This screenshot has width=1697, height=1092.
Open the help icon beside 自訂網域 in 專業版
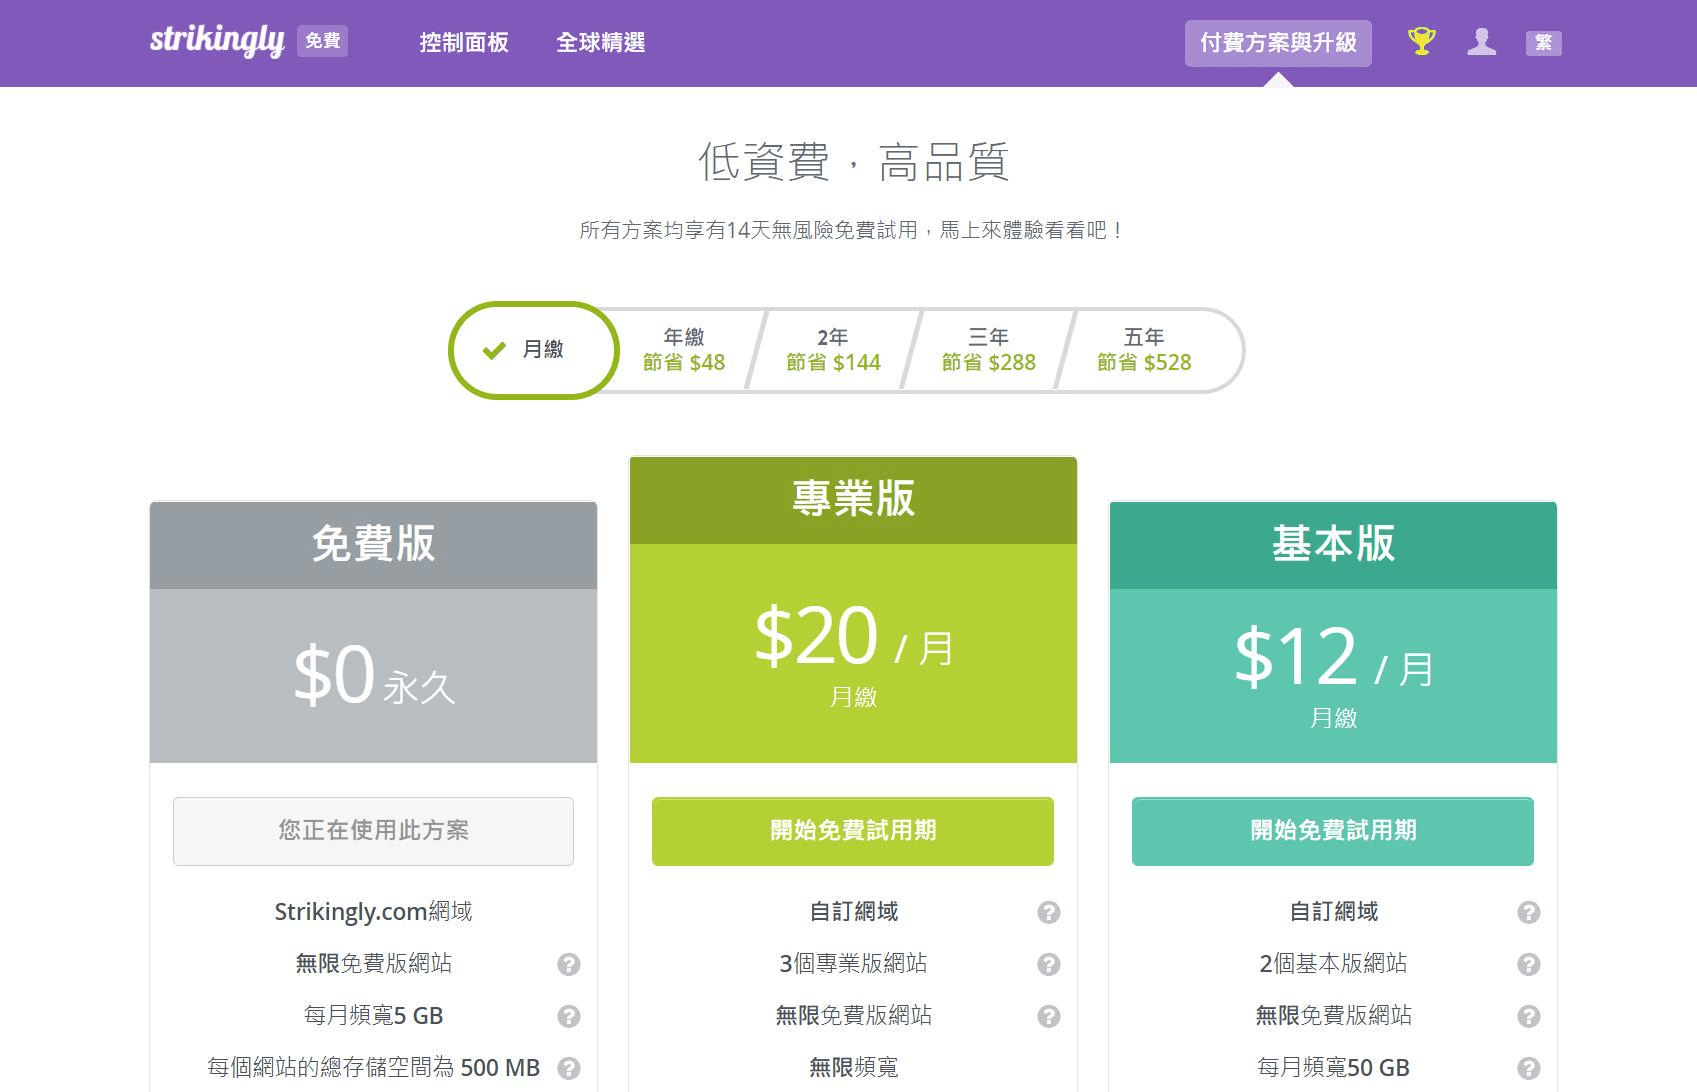tap(1047, 912)
